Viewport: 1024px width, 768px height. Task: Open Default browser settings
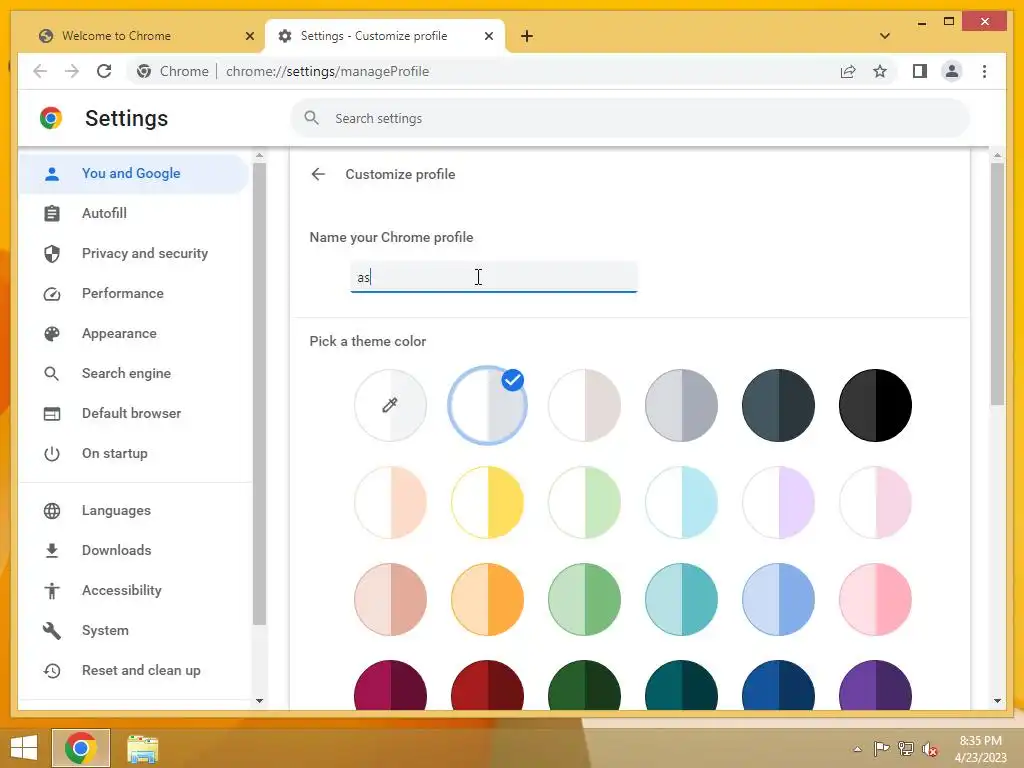click(134, 413)
